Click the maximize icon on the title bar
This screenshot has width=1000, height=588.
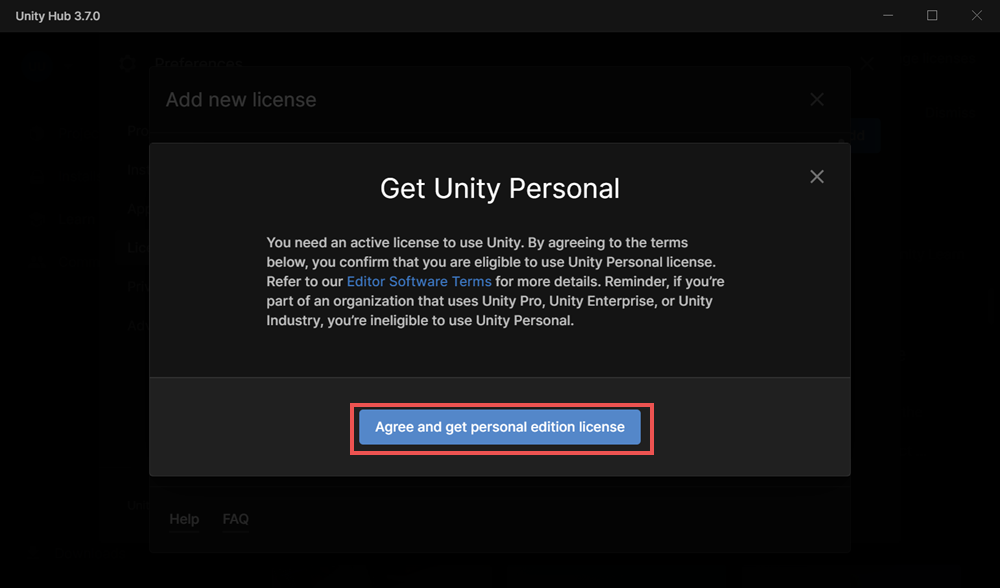click(931, 15)
